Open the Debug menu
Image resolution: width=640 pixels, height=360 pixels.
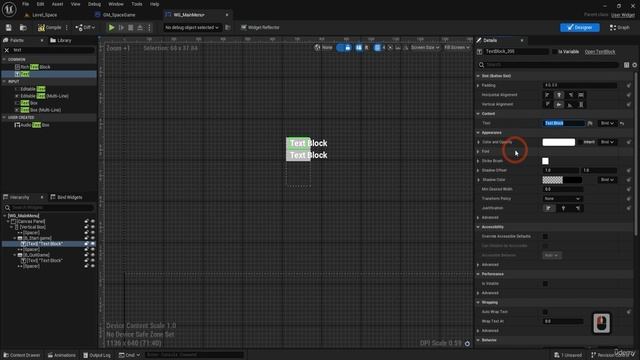coord(94,4)
